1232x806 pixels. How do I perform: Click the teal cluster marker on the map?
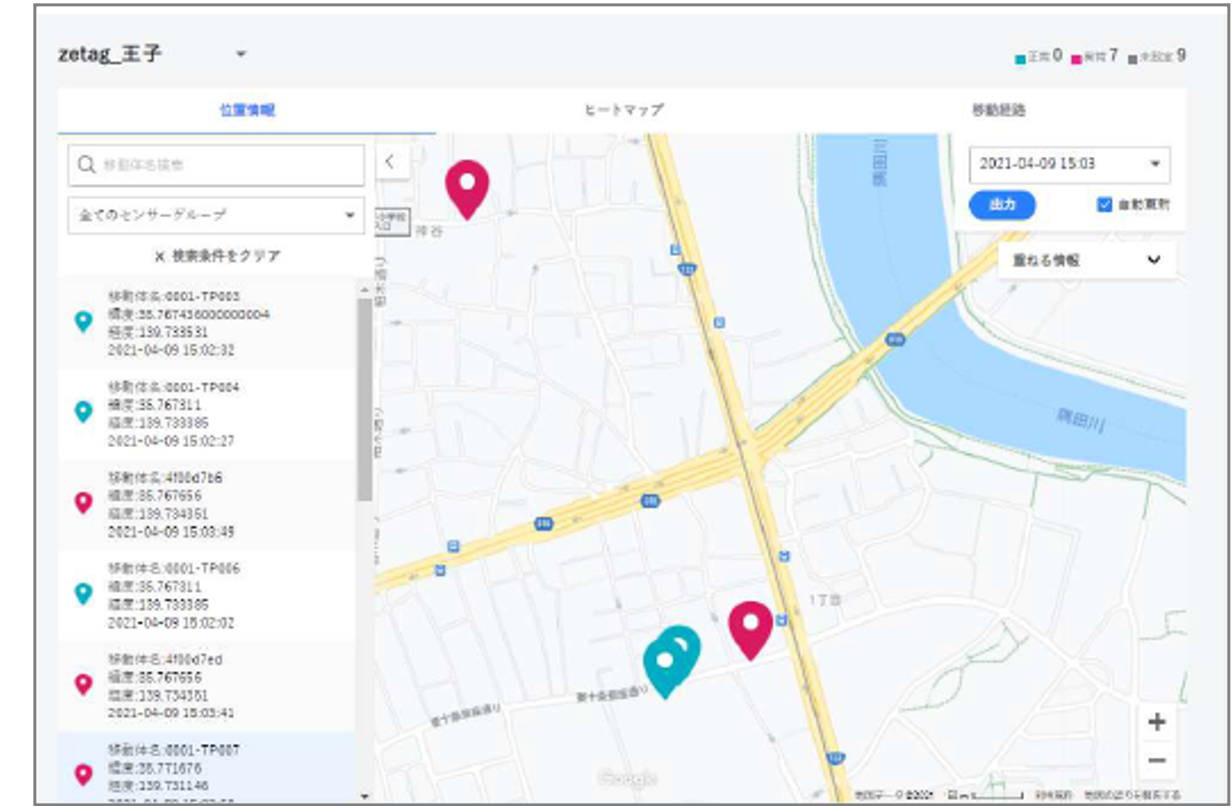(x=671, y=662)
